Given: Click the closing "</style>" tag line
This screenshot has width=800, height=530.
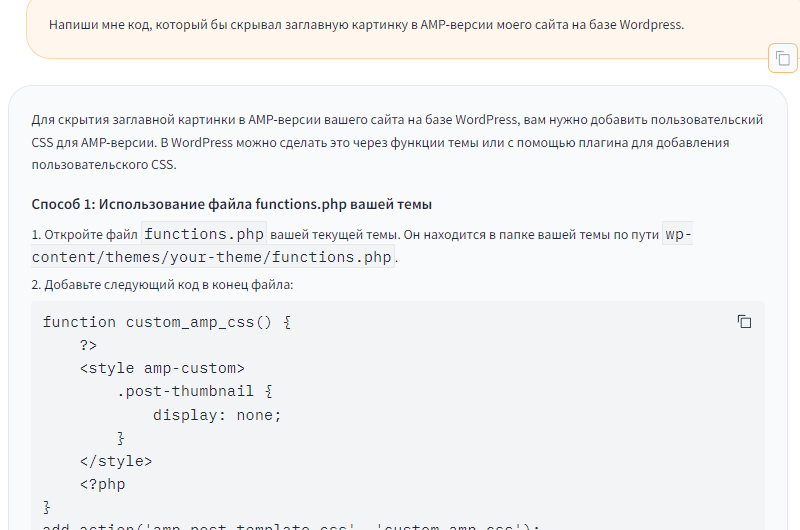Looking at the screenshot, I should (116, 461).
